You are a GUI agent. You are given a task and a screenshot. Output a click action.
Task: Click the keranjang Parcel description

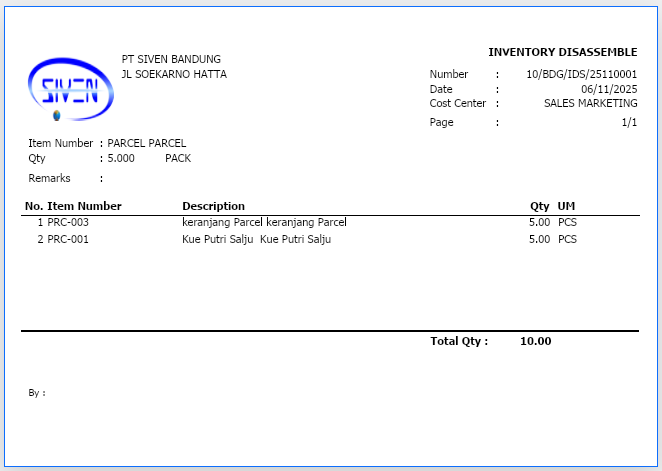pos(264,222)
